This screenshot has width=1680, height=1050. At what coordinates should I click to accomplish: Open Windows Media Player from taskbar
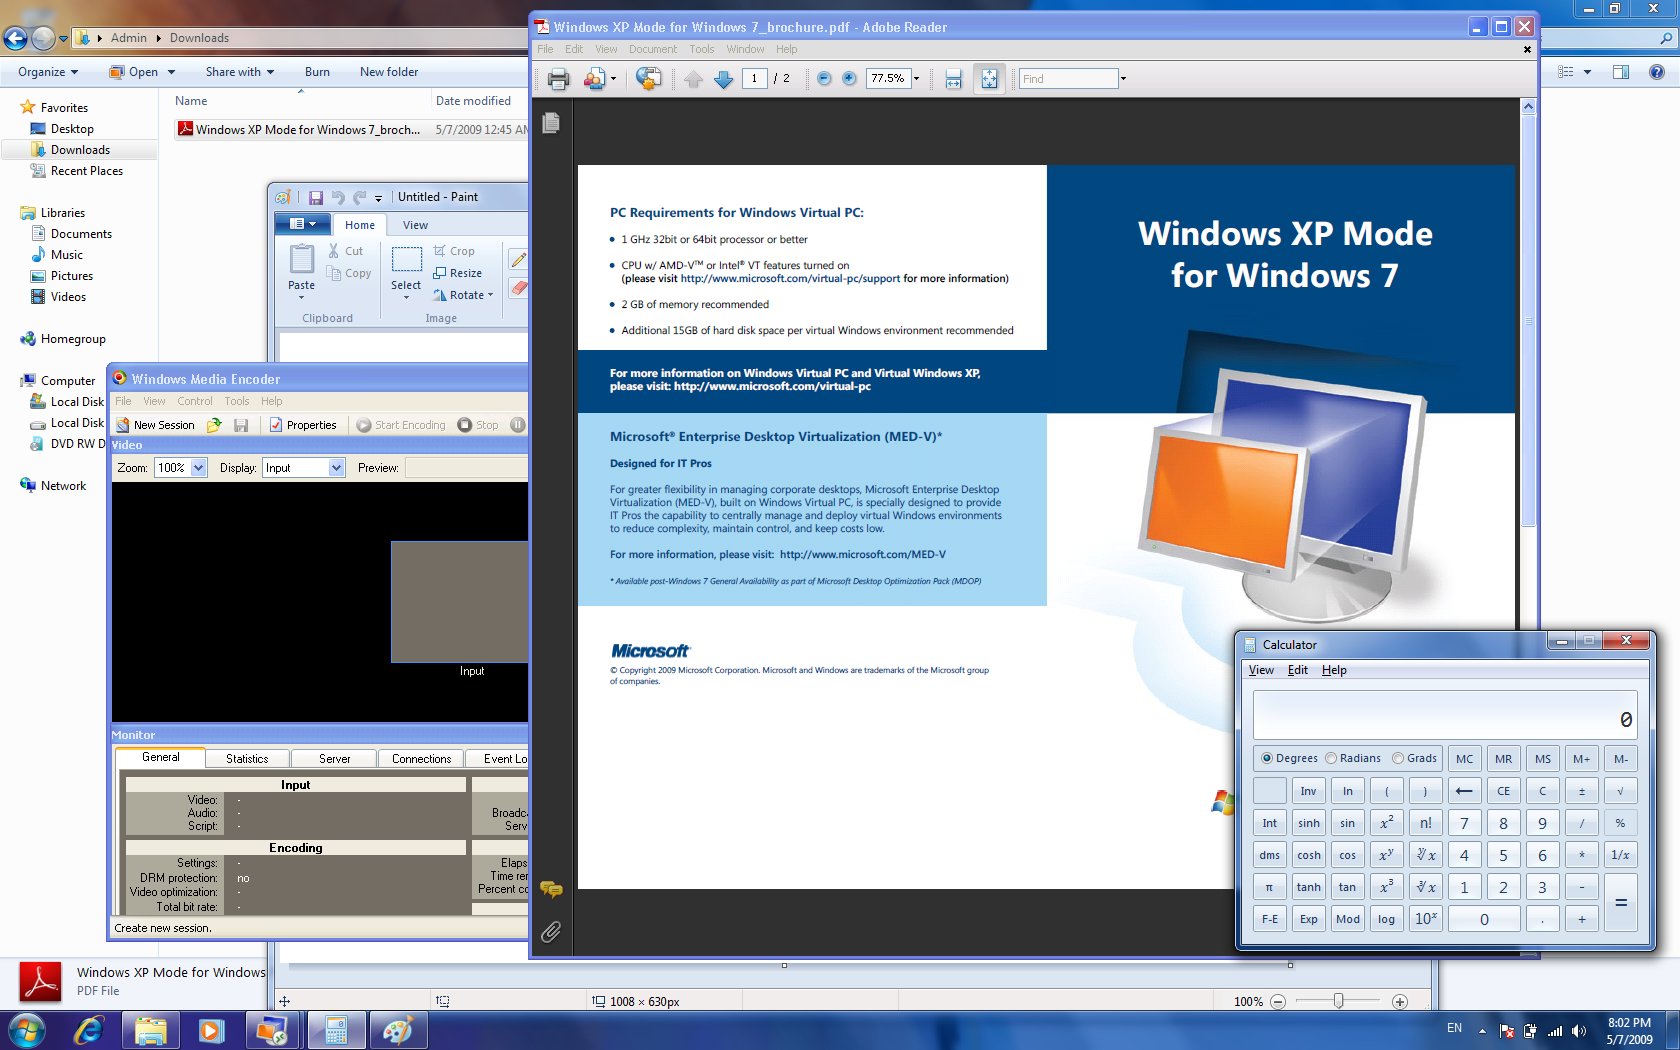point(210,1030)
